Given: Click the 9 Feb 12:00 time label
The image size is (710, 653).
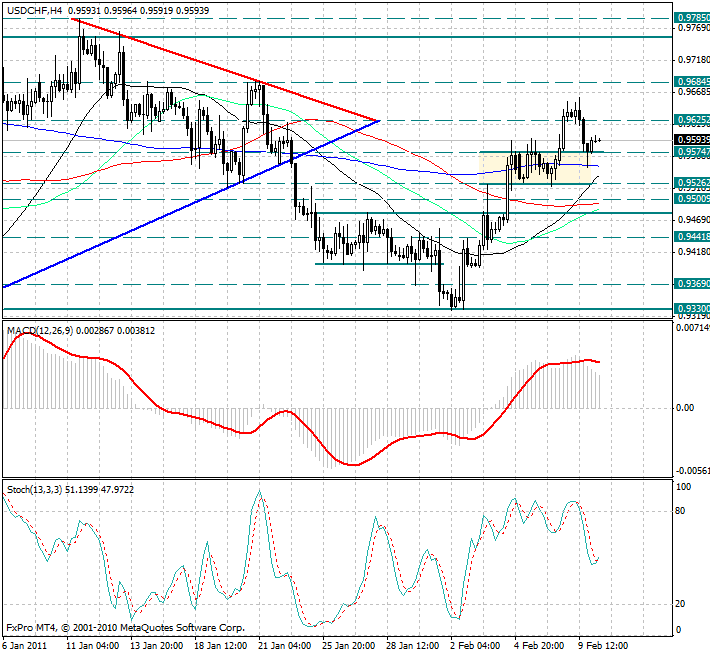Looking at the screenshot, I should click(603, 645).
